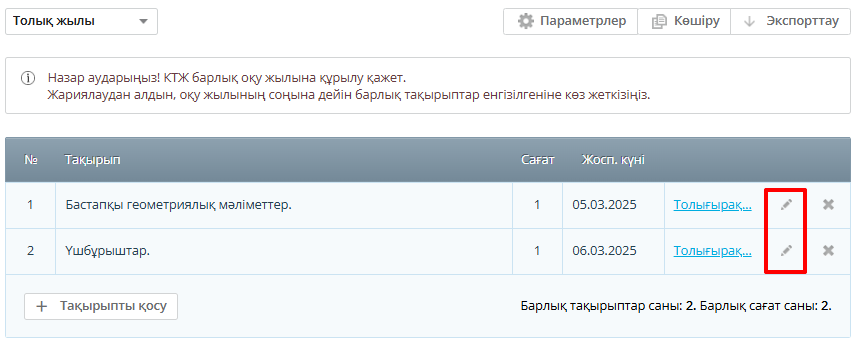Click the copy icon in Көшіру
The width and height of the screenshot is (867, 361).
[659, 22]
